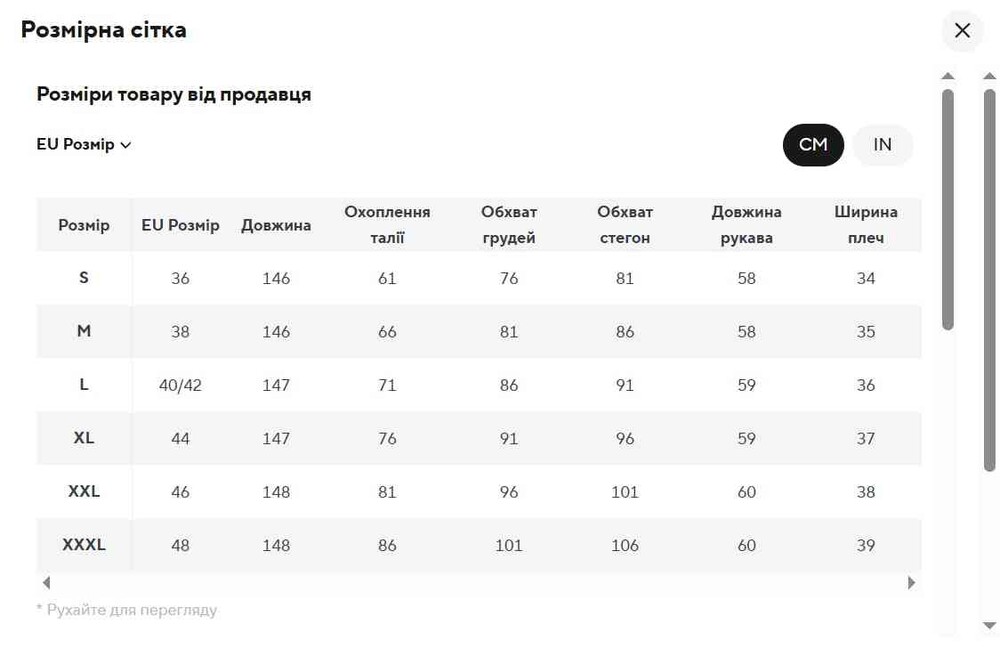This screenshot has height=657, width=1000.
Task: Click the vertical scrollbar down arrow
Action: point(989,626)
